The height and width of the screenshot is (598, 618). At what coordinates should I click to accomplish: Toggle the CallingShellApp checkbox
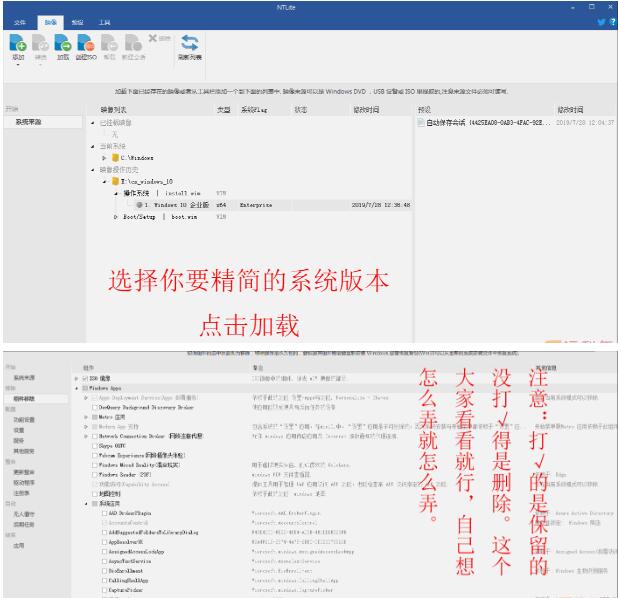[104, 580]
